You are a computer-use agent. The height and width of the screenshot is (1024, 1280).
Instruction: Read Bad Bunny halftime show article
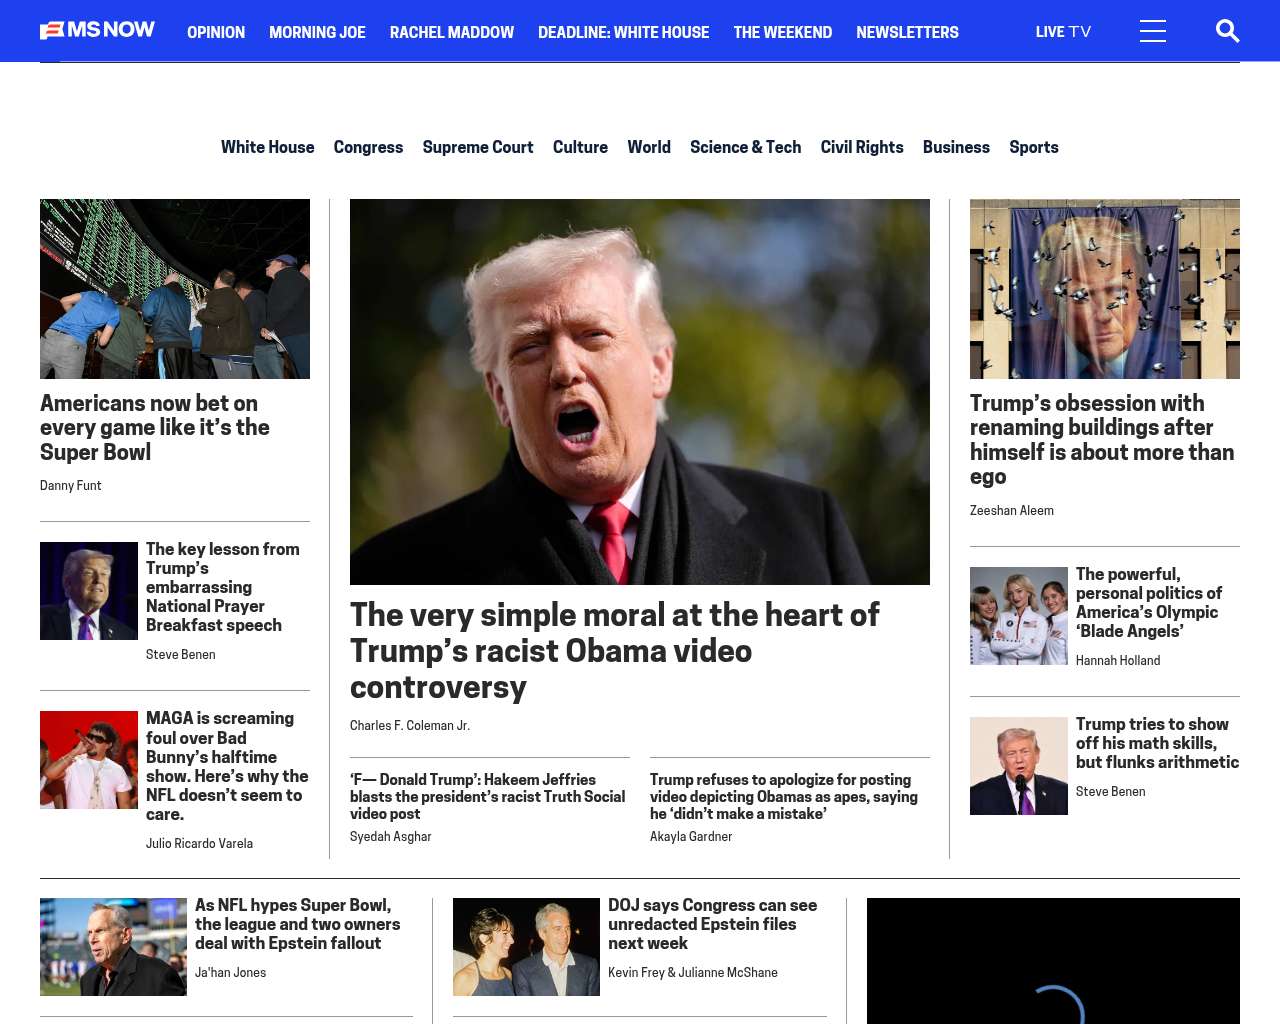click(x=227, y=766)
